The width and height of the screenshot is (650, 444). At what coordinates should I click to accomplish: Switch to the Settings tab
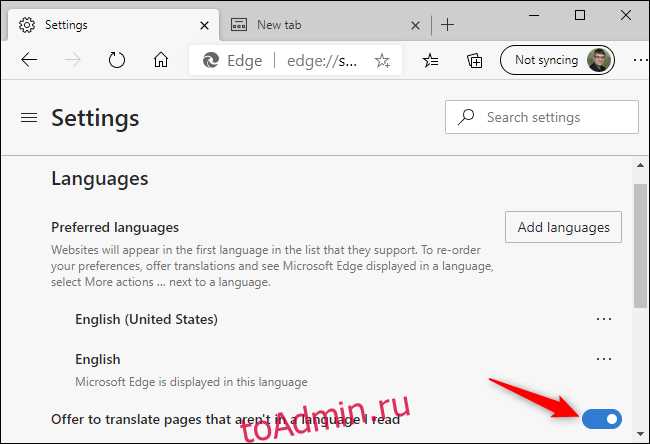(112, 25)
